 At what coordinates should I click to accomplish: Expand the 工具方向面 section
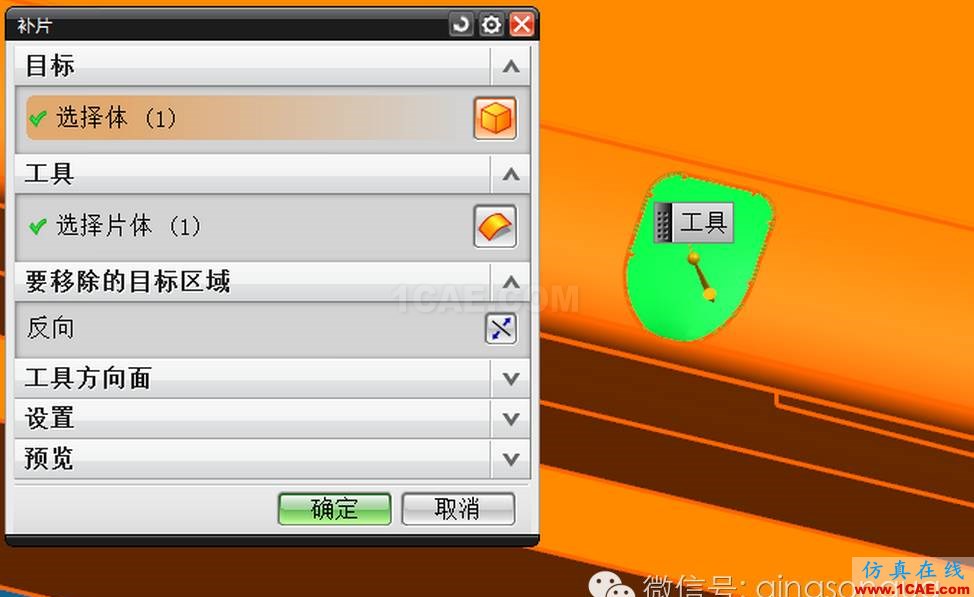(x=511, y=378)
